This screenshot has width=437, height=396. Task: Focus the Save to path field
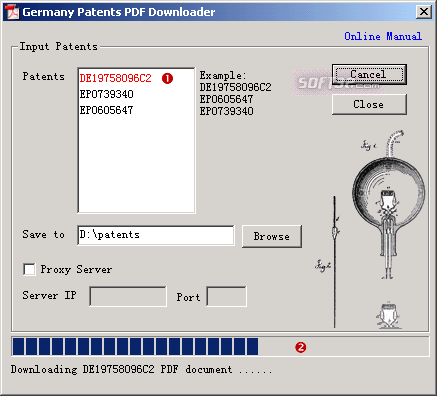pyautogui.click(x=156, y=235)
